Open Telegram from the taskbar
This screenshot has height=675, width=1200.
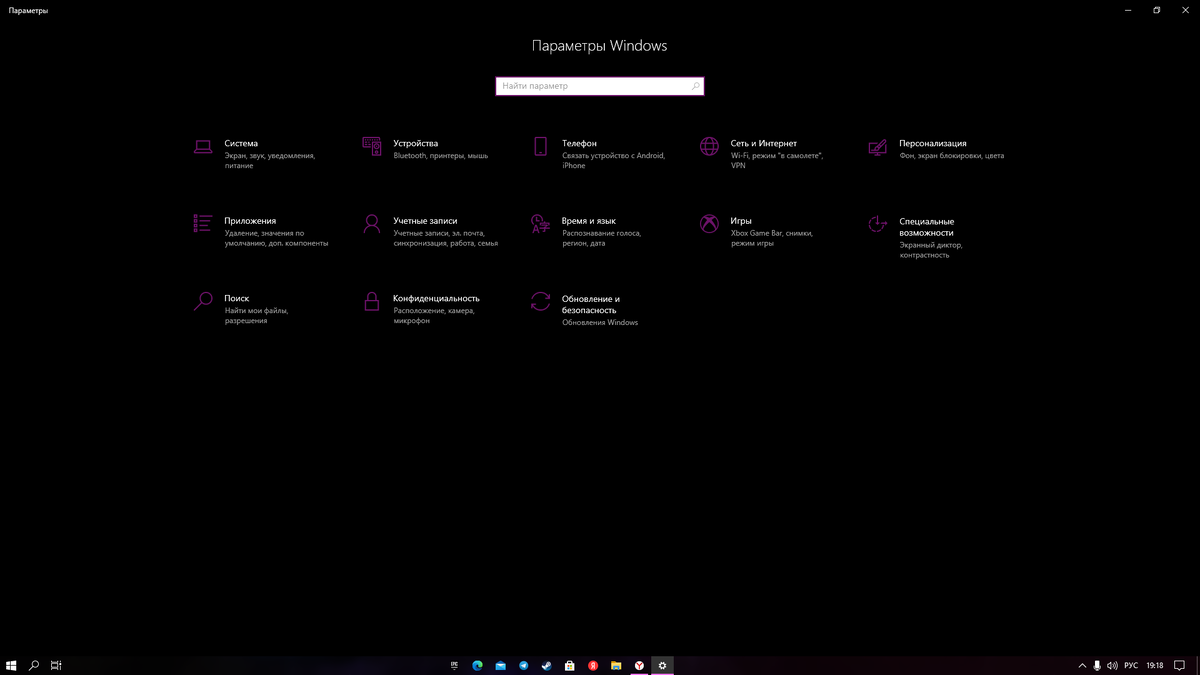coord(524,665)
